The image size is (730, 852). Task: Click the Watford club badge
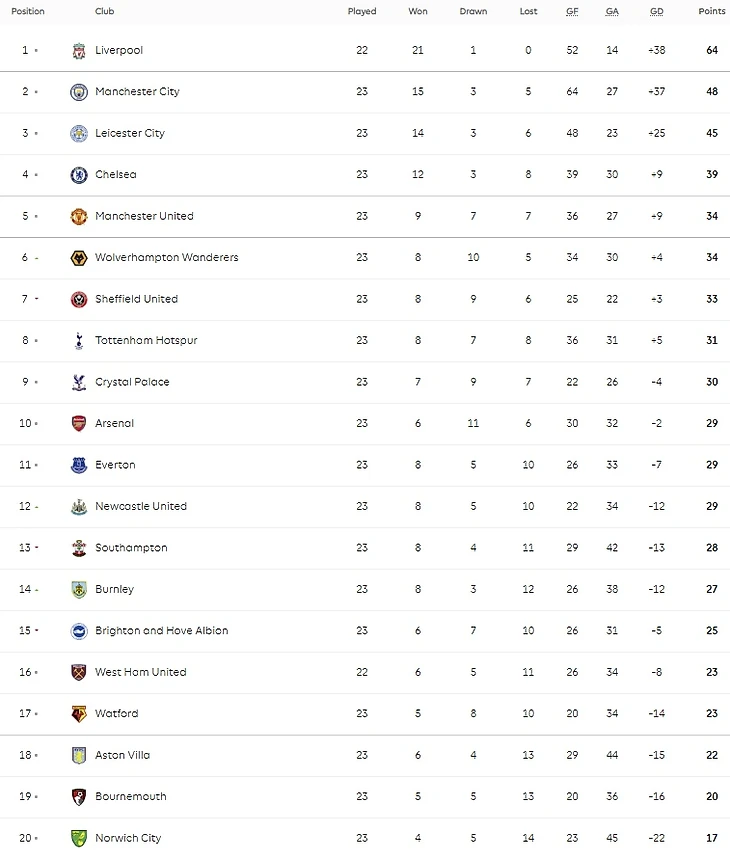(79, 714)
